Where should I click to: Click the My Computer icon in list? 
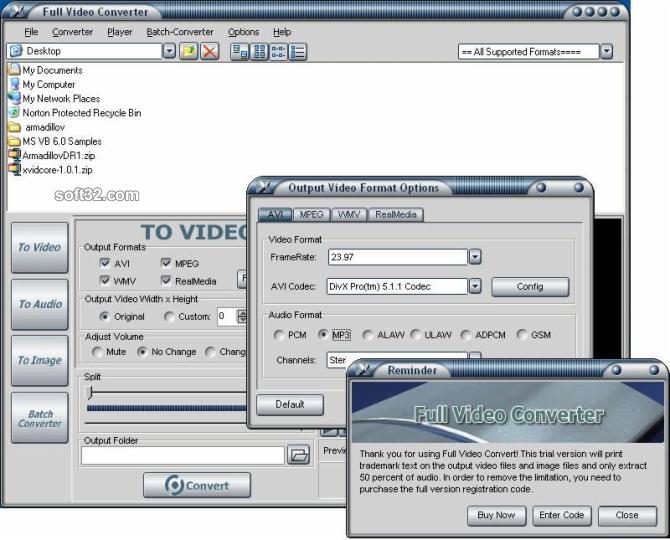point(15,84)
